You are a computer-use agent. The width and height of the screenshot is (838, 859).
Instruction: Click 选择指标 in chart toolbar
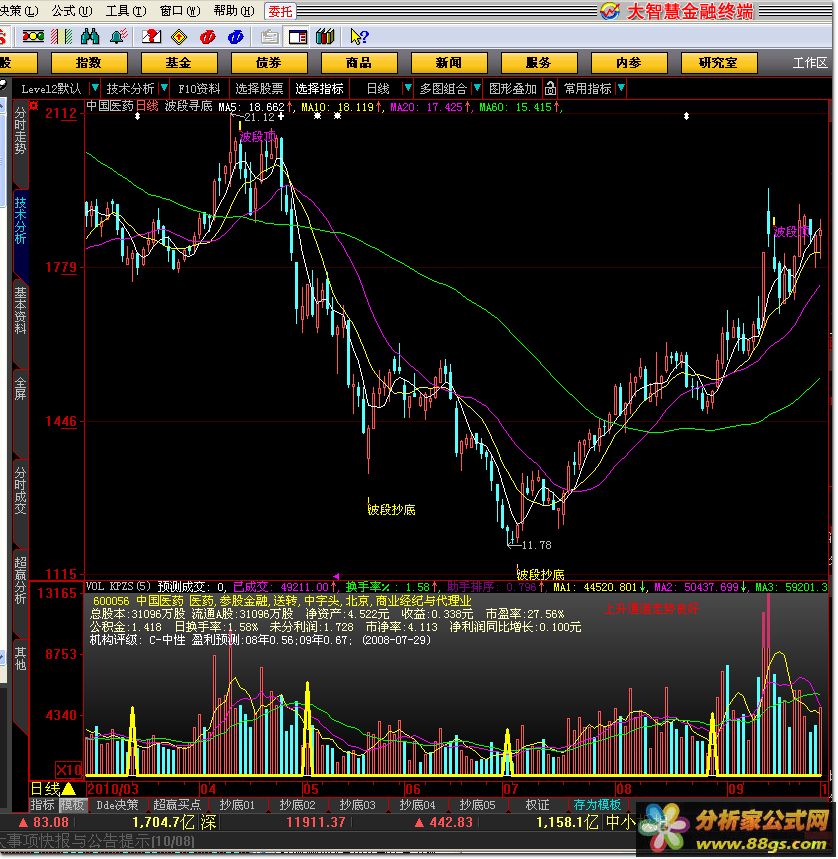[319, 88]
